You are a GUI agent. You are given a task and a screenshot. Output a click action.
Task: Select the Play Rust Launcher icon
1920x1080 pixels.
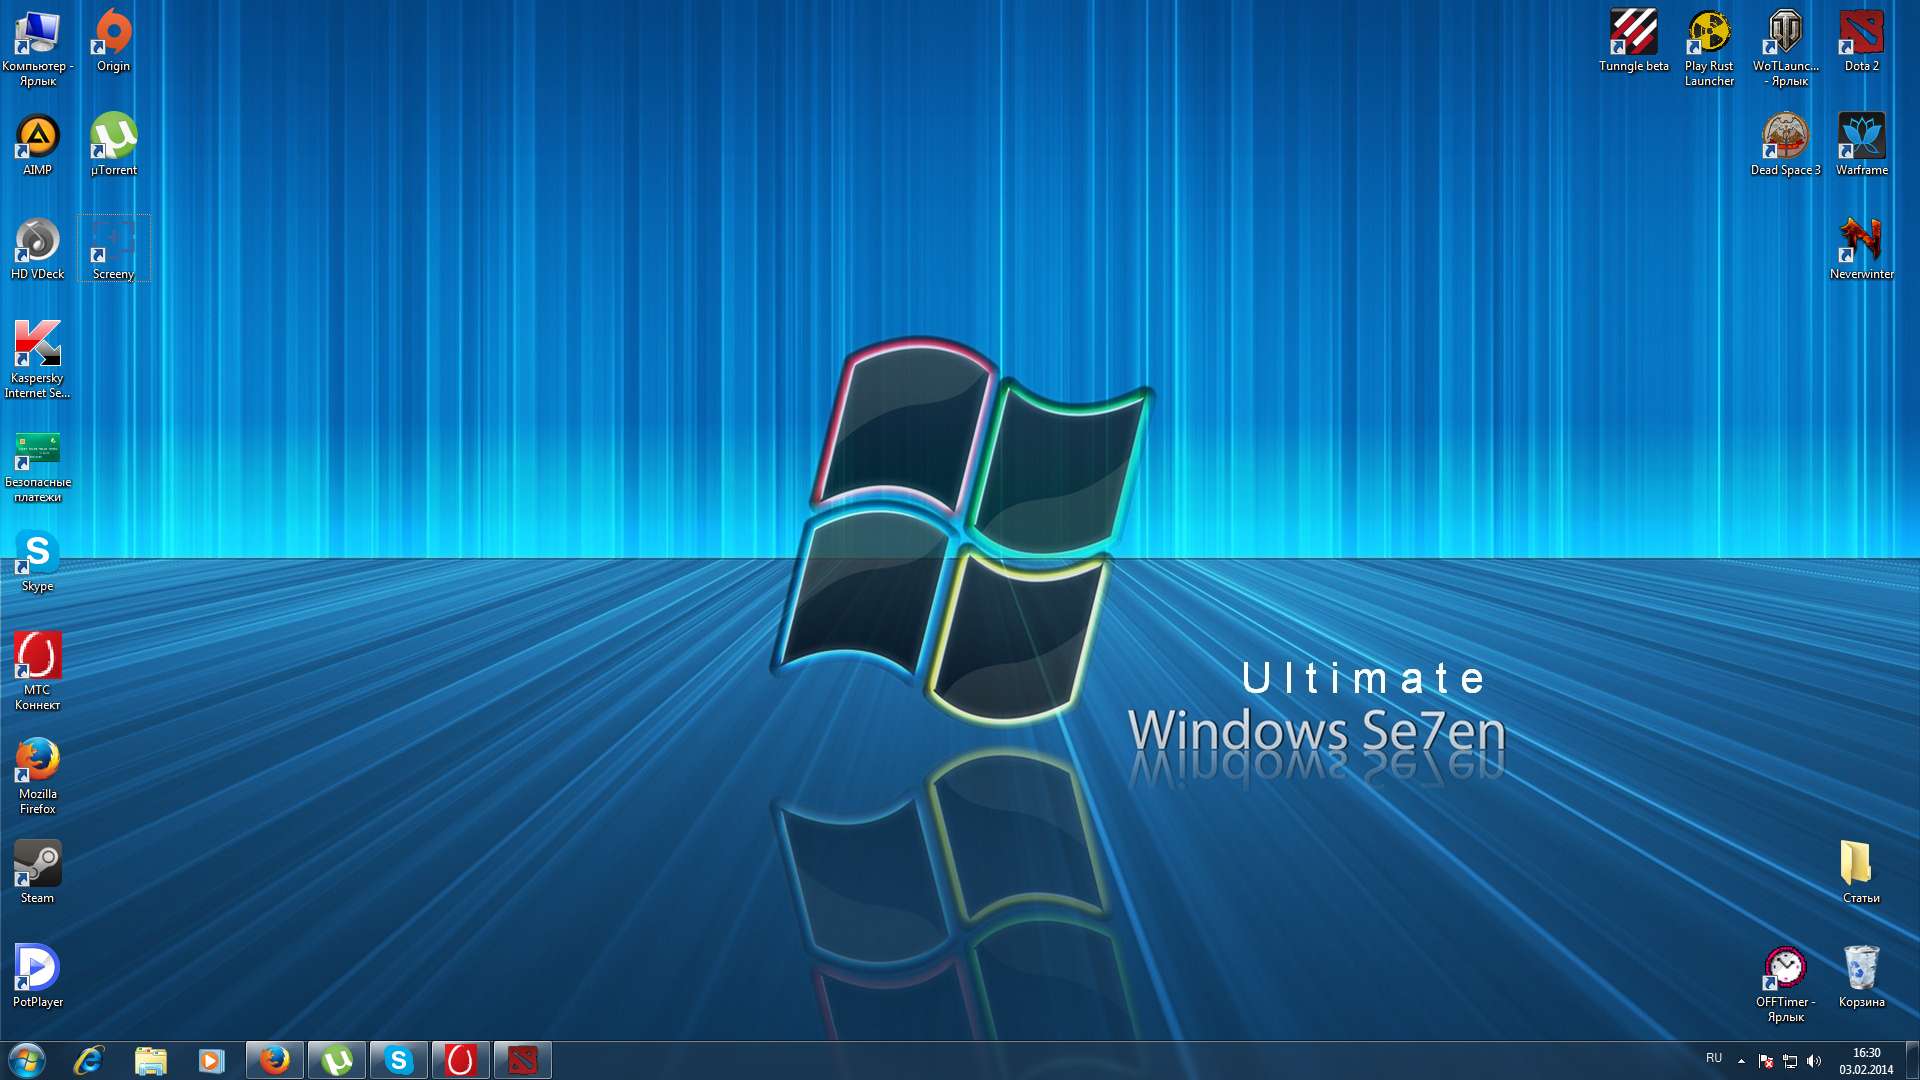(x=1709, y=47)
